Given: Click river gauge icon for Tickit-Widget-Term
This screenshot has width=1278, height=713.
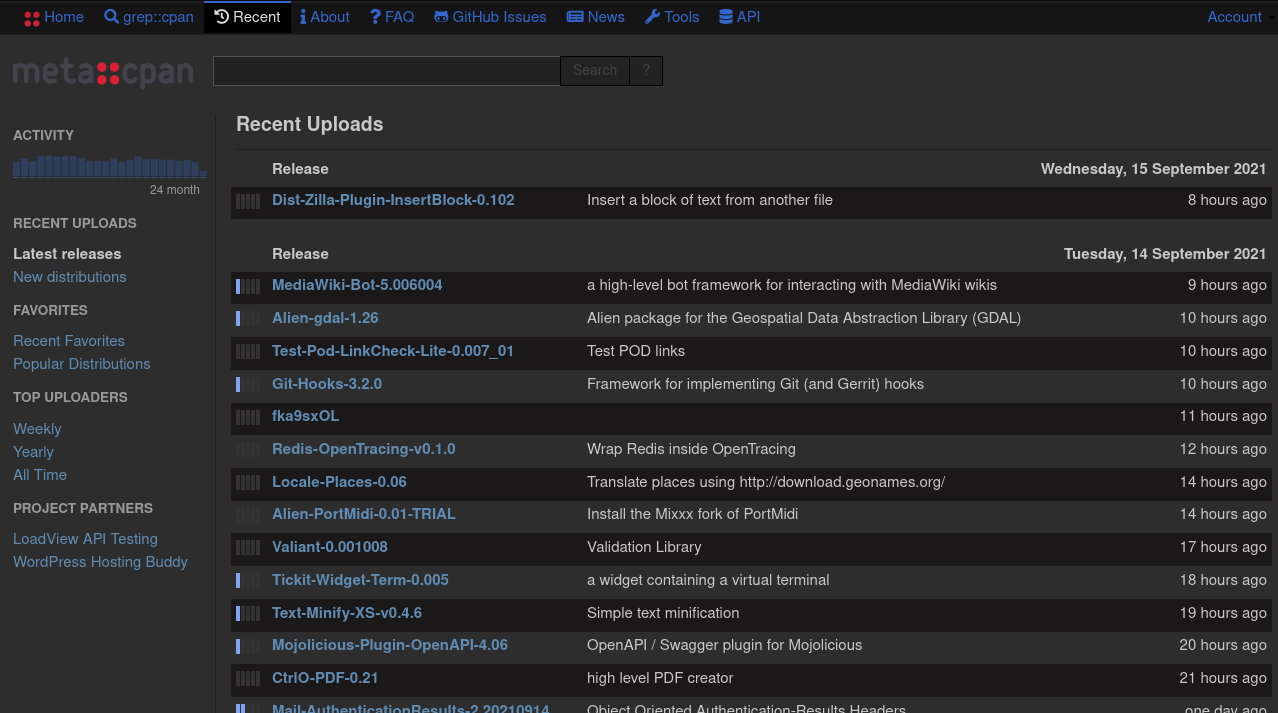Looking at the screenshot, I should [x=248, y=581].
